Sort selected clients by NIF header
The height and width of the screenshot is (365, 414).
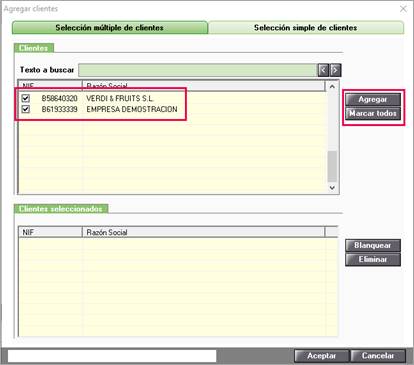point(50,232)
